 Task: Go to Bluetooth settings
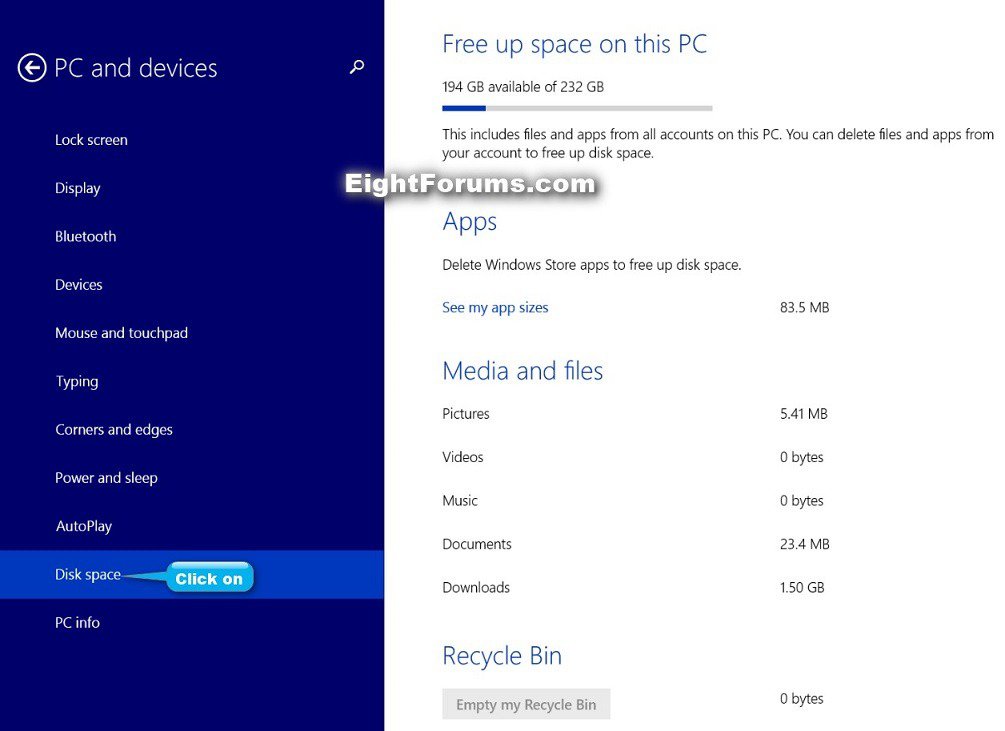pyautogui.click(x=86, y=237)
